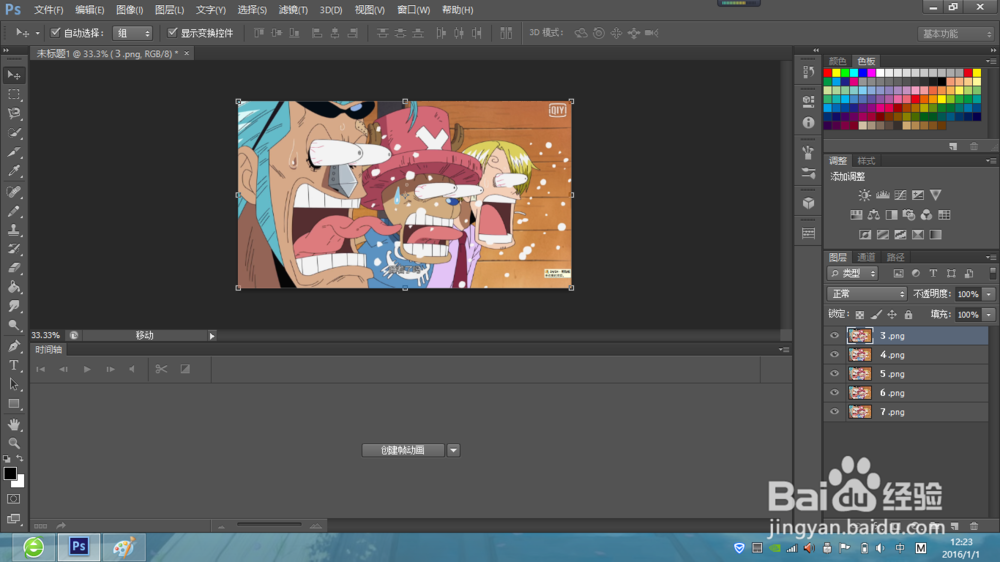This screenshot has height=562, width=1000.
Task: Open the File menu
Action: 48,10
